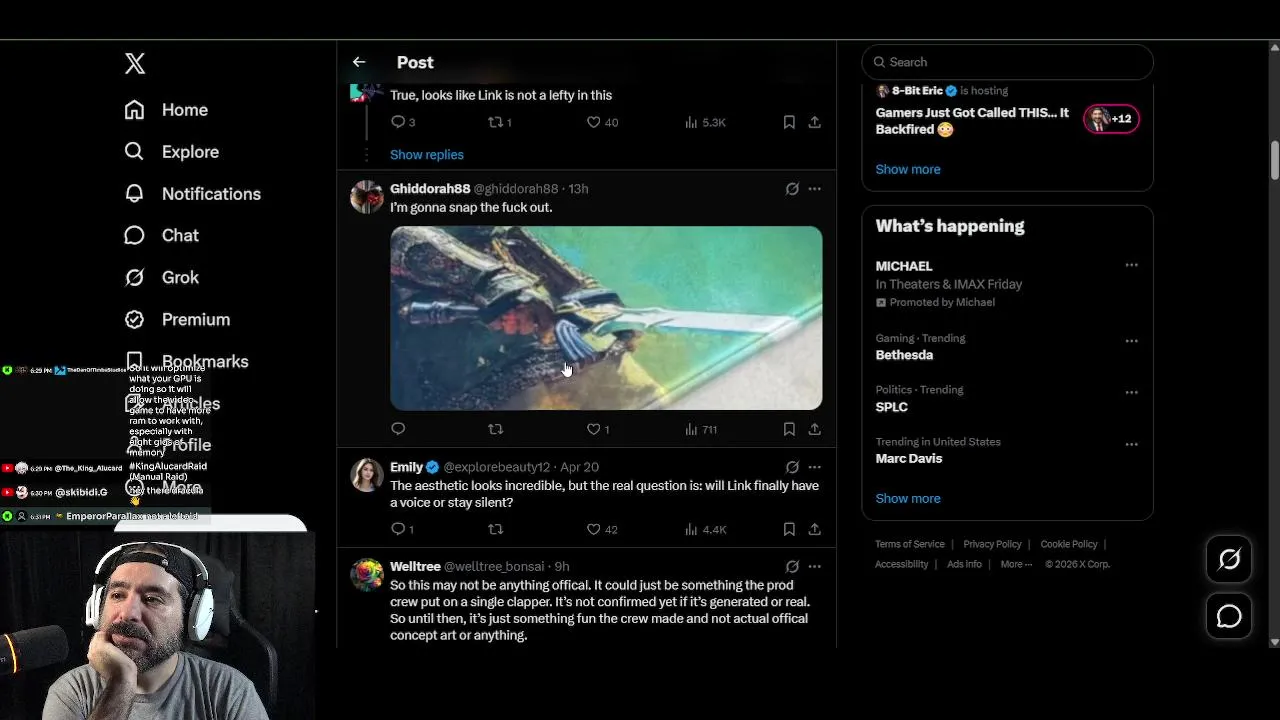Repost Ghiddorah88's sword image post
Image resolution: width=1280 pixels, height=720 pixels.
[495, 429]
